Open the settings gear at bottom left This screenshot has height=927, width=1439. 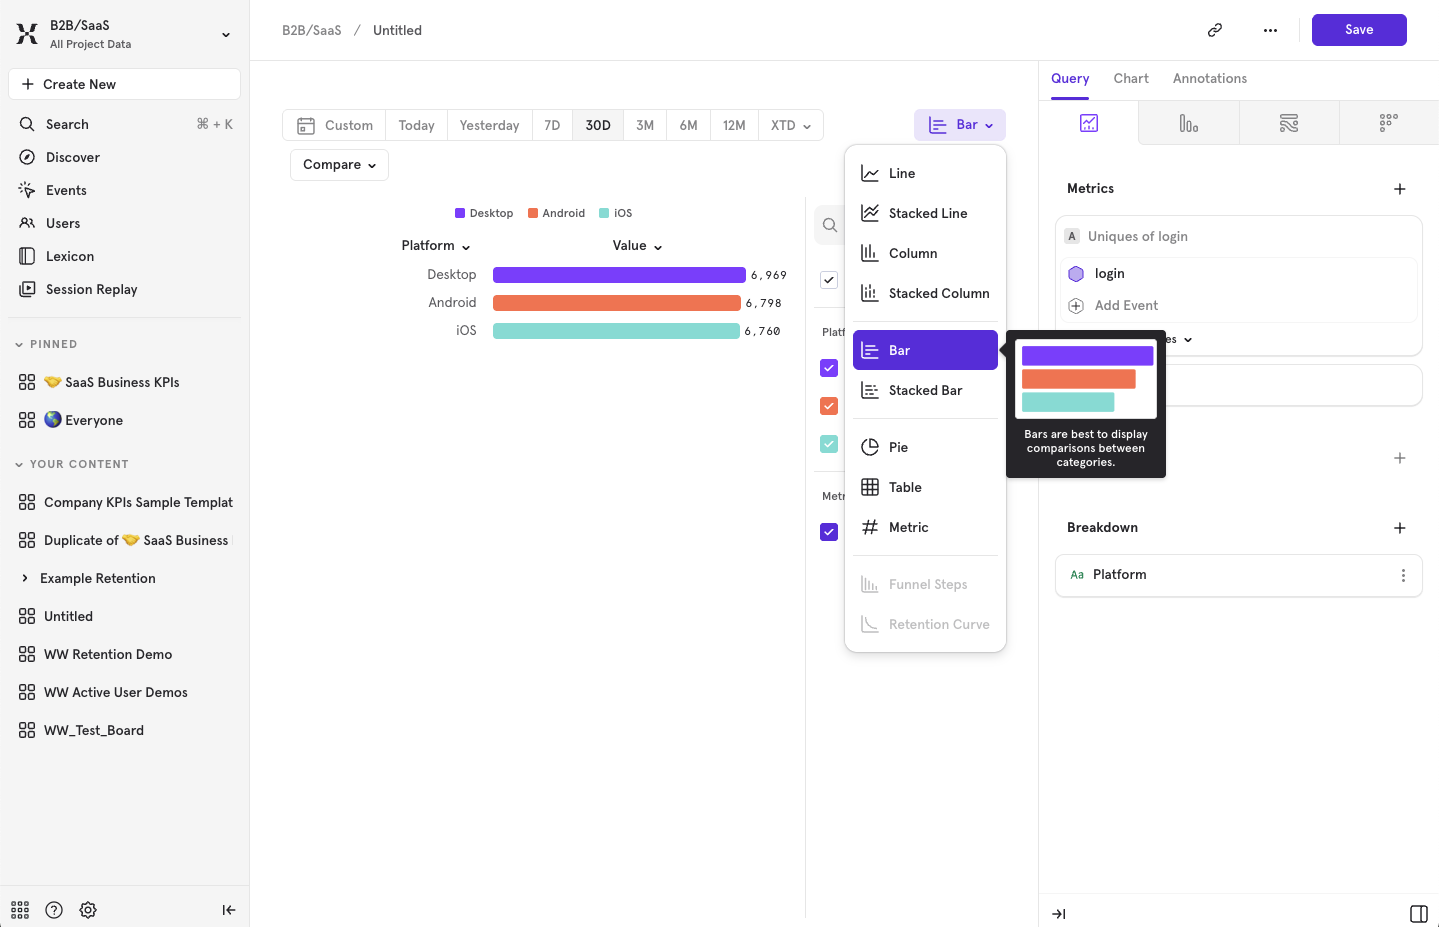[87, 910]
